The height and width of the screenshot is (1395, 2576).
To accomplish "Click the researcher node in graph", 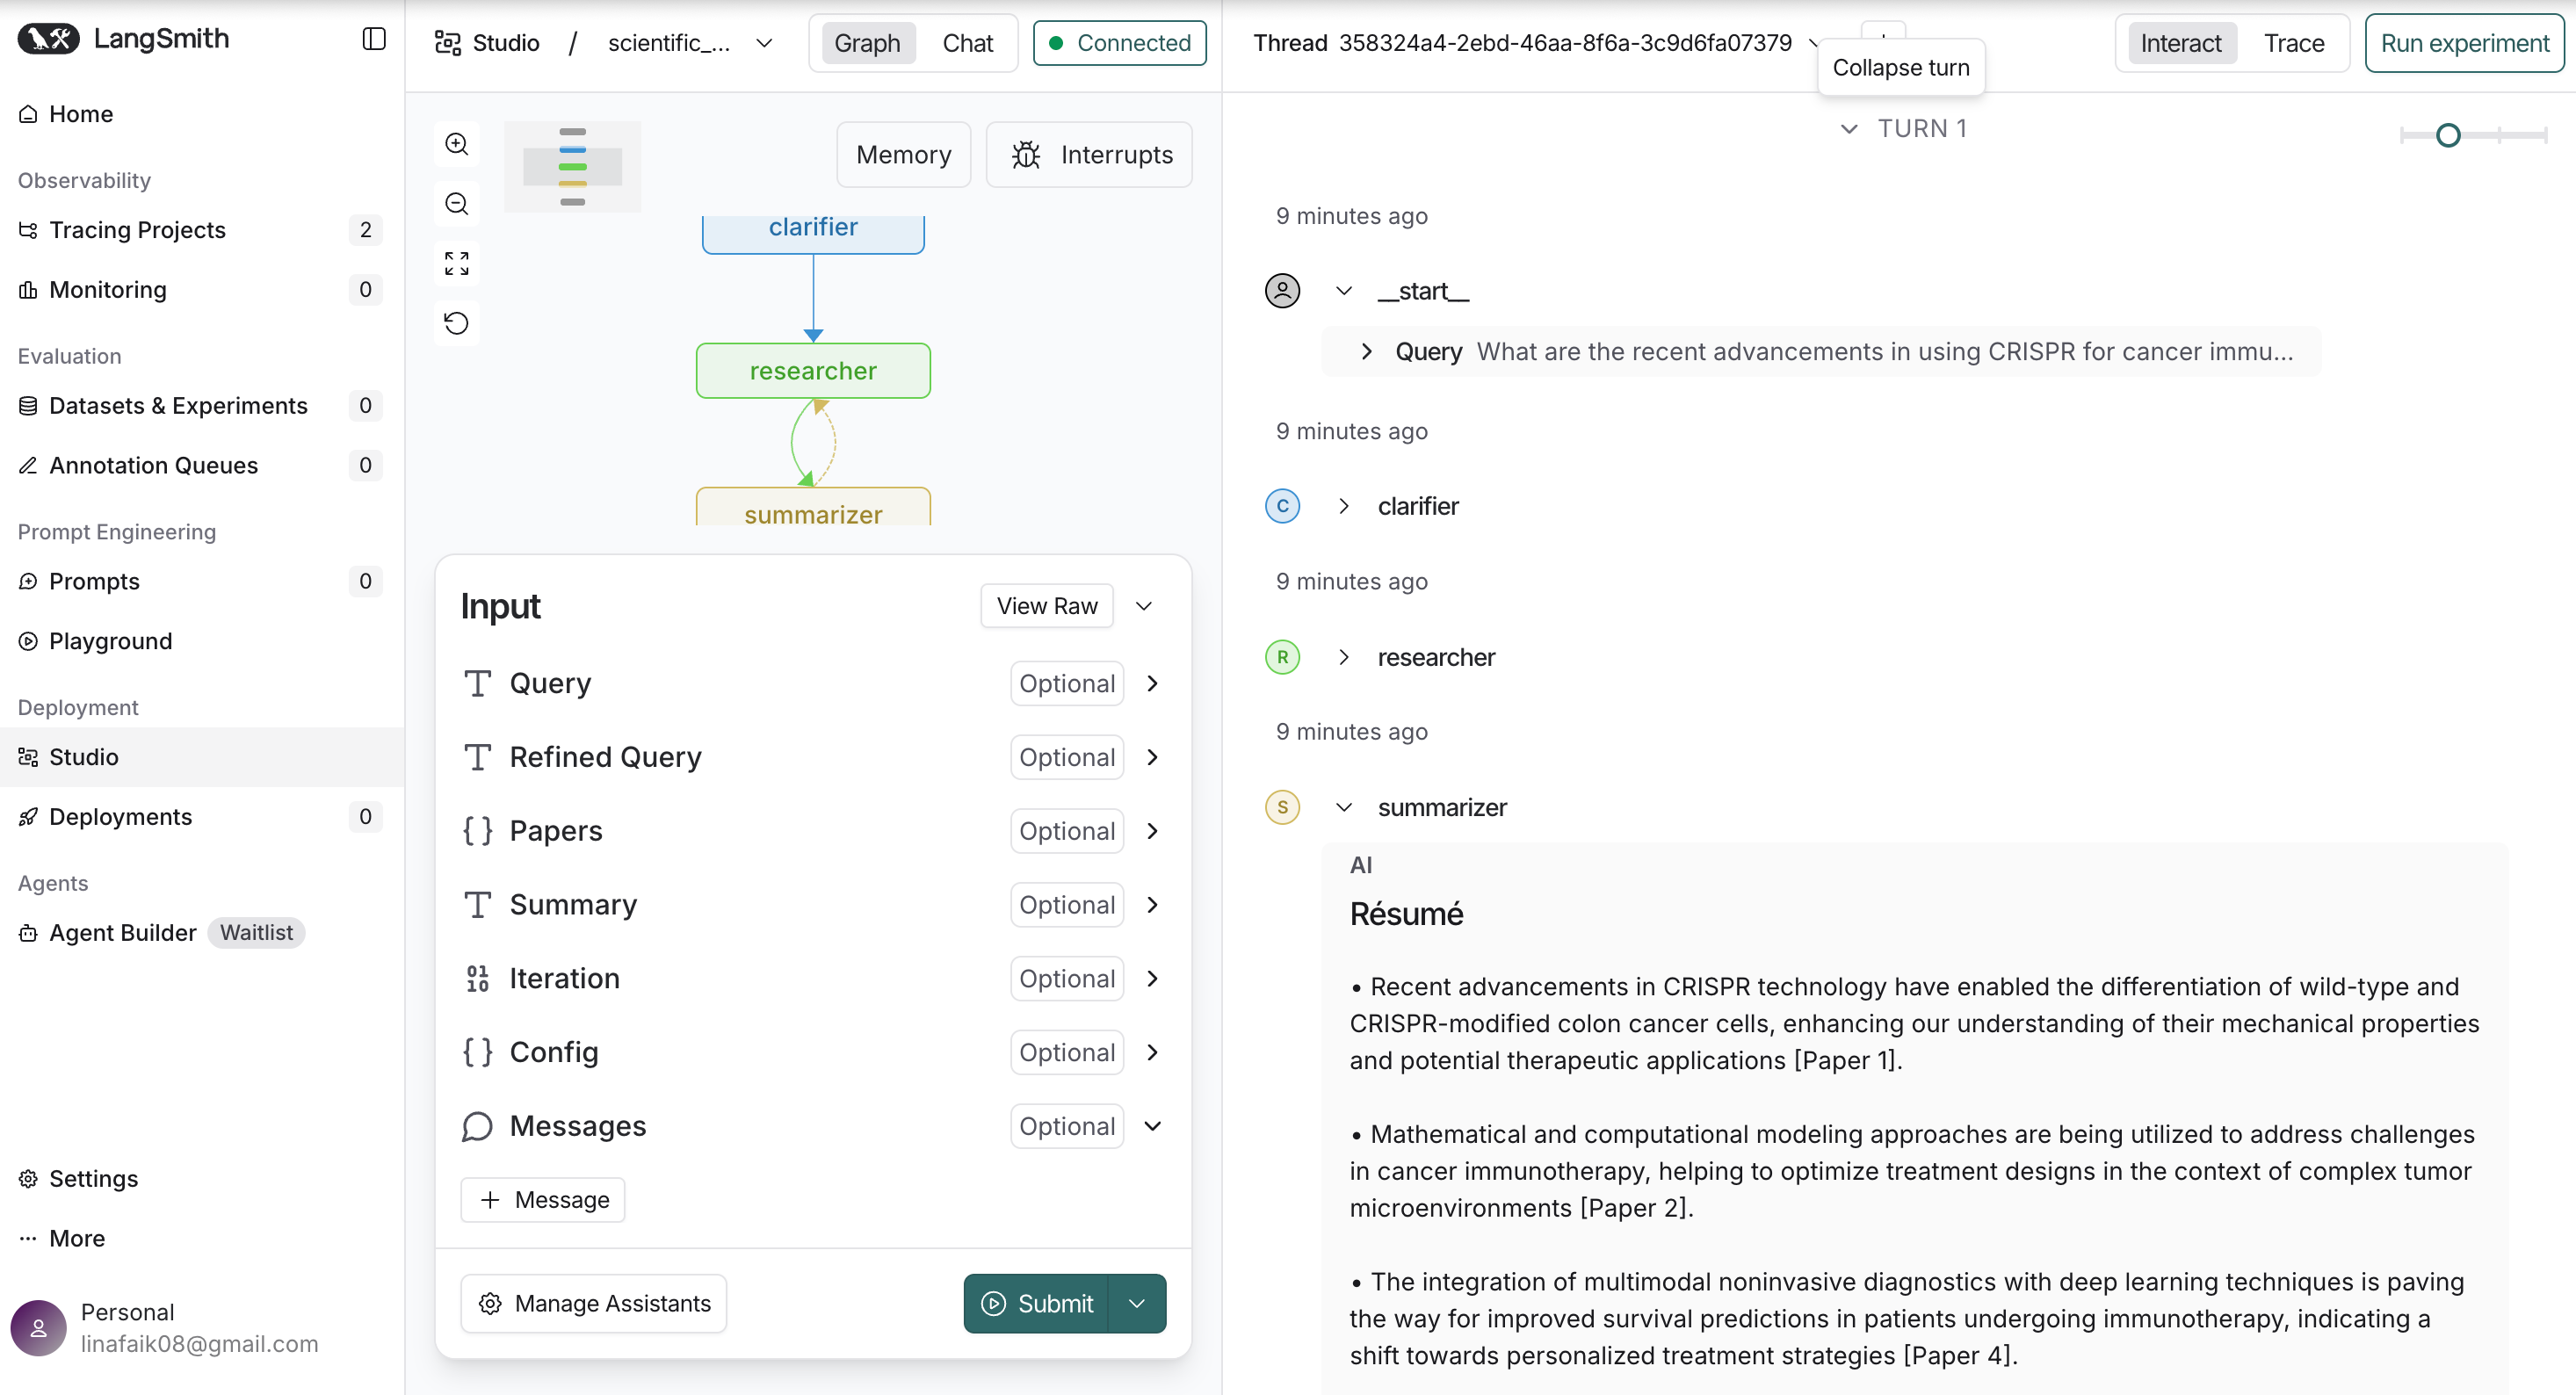I will tap(812, 371).
